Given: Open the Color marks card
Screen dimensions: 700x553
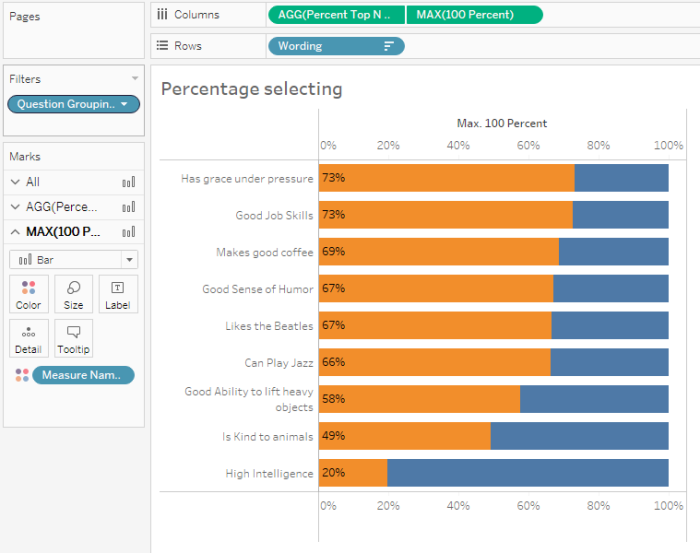Looking at the screenshot, I should (29, 294).
